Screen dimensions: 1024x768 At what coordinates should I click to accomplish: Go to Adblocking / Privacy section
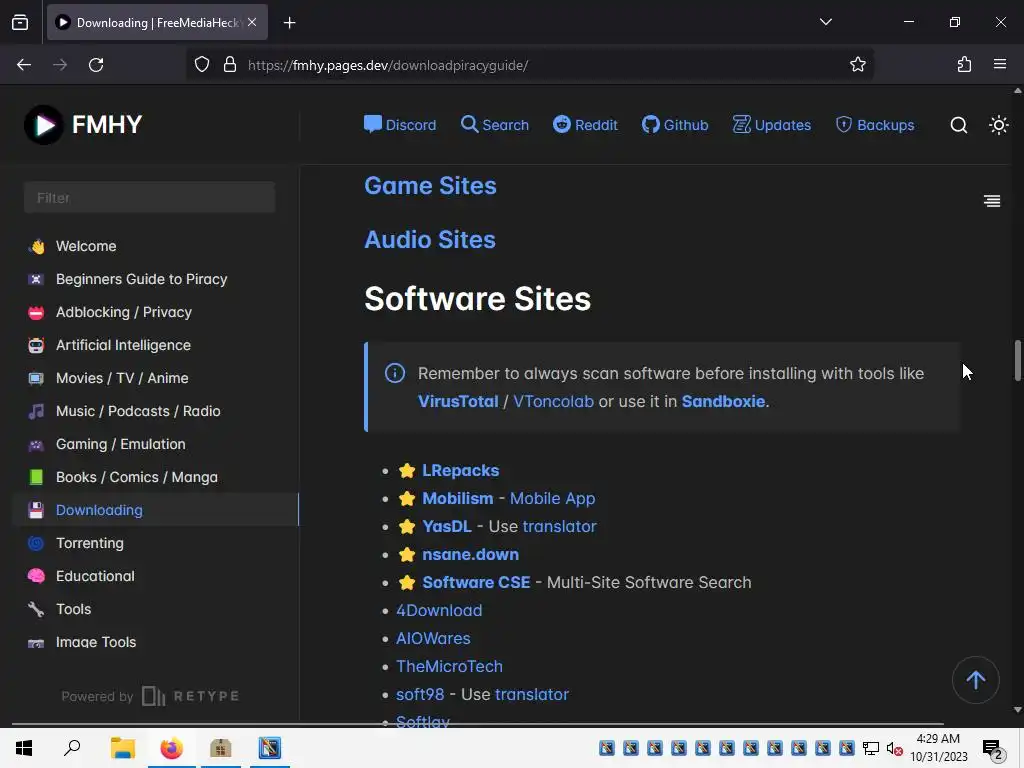tap(123, 312)
